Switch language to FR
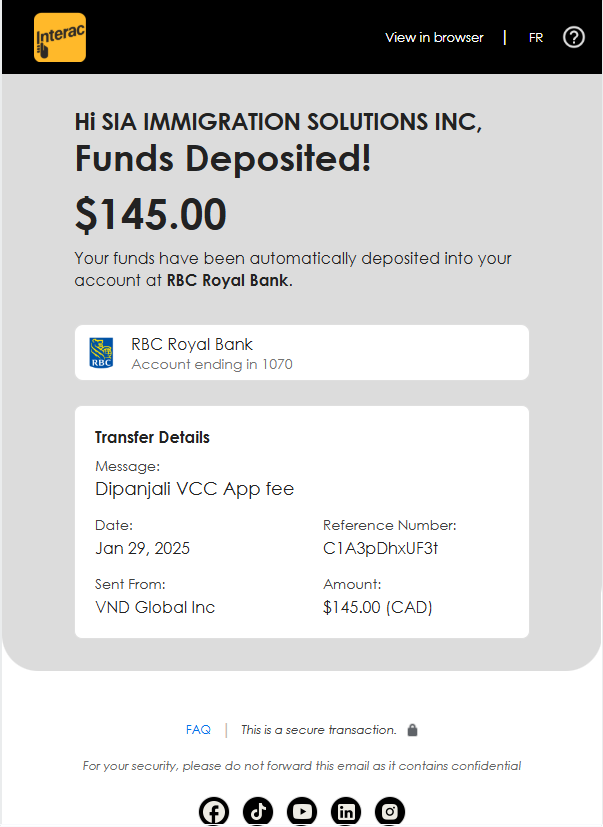 pyautogui.click(x=536, y=38)
